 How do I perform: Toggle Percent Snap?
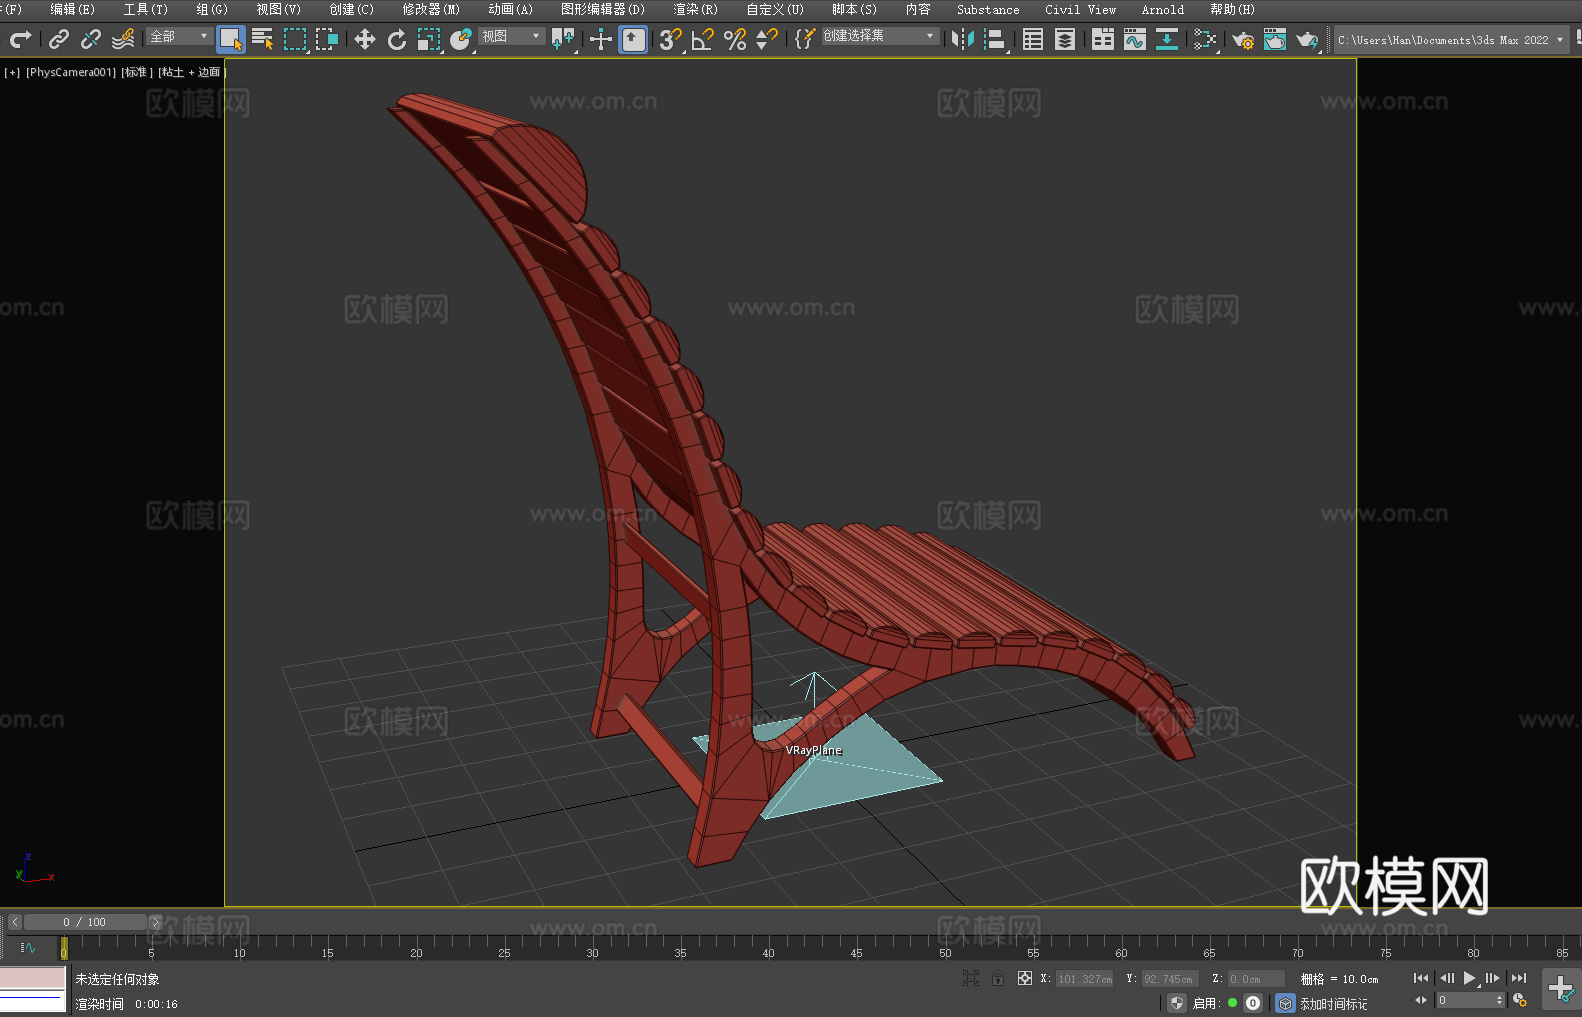click(735, 40)
